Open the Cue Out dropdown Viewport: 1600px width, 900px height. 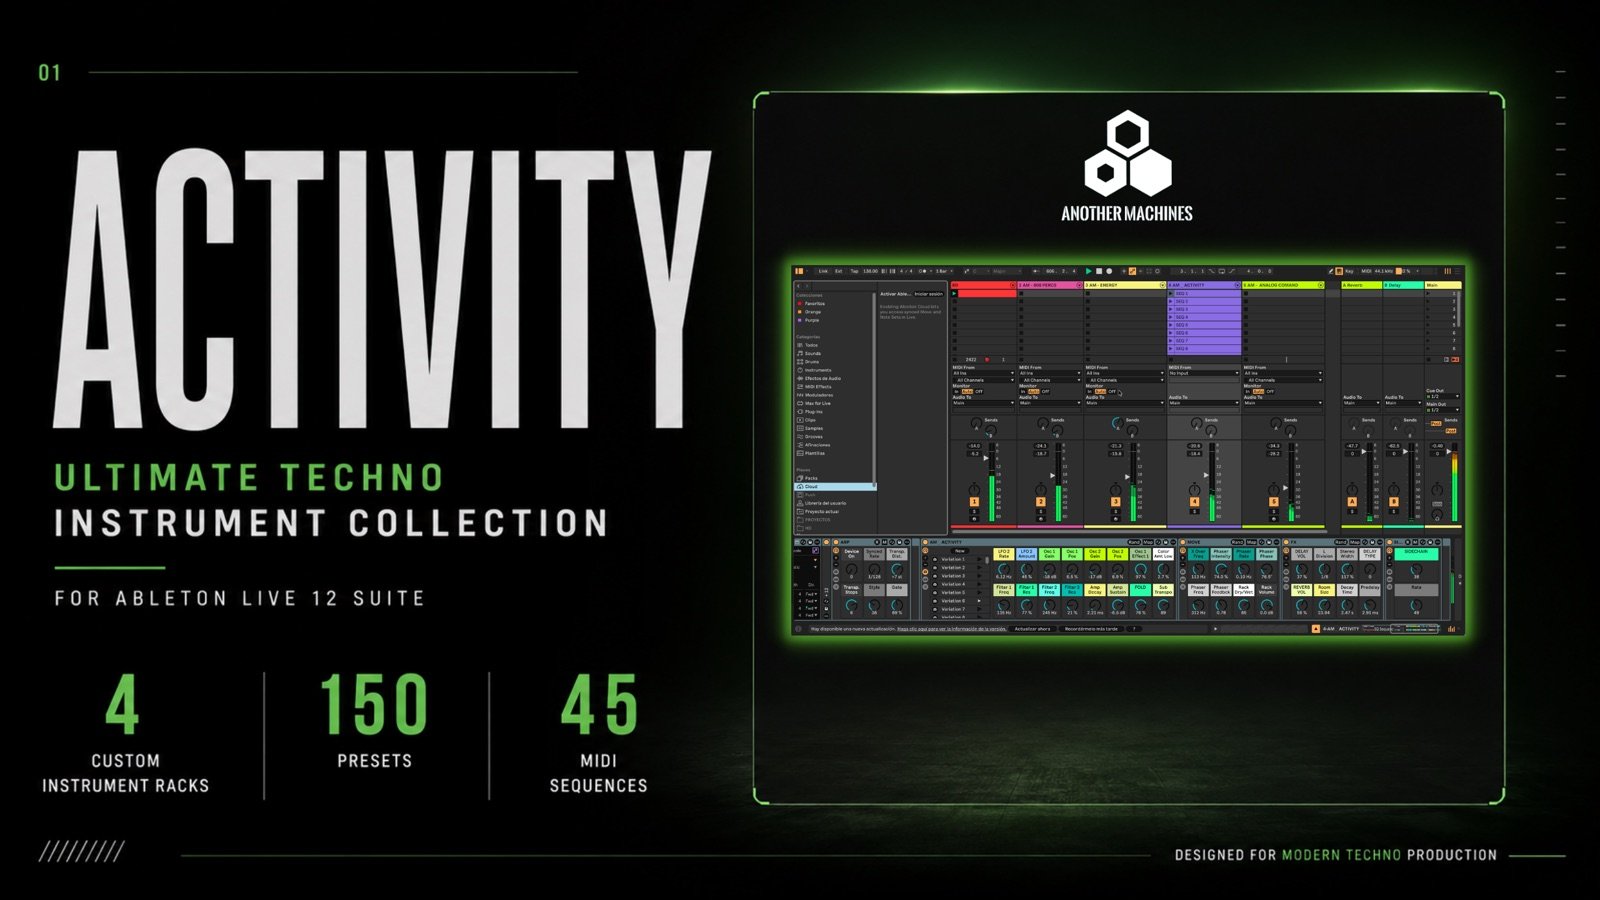coord(1443,396)
